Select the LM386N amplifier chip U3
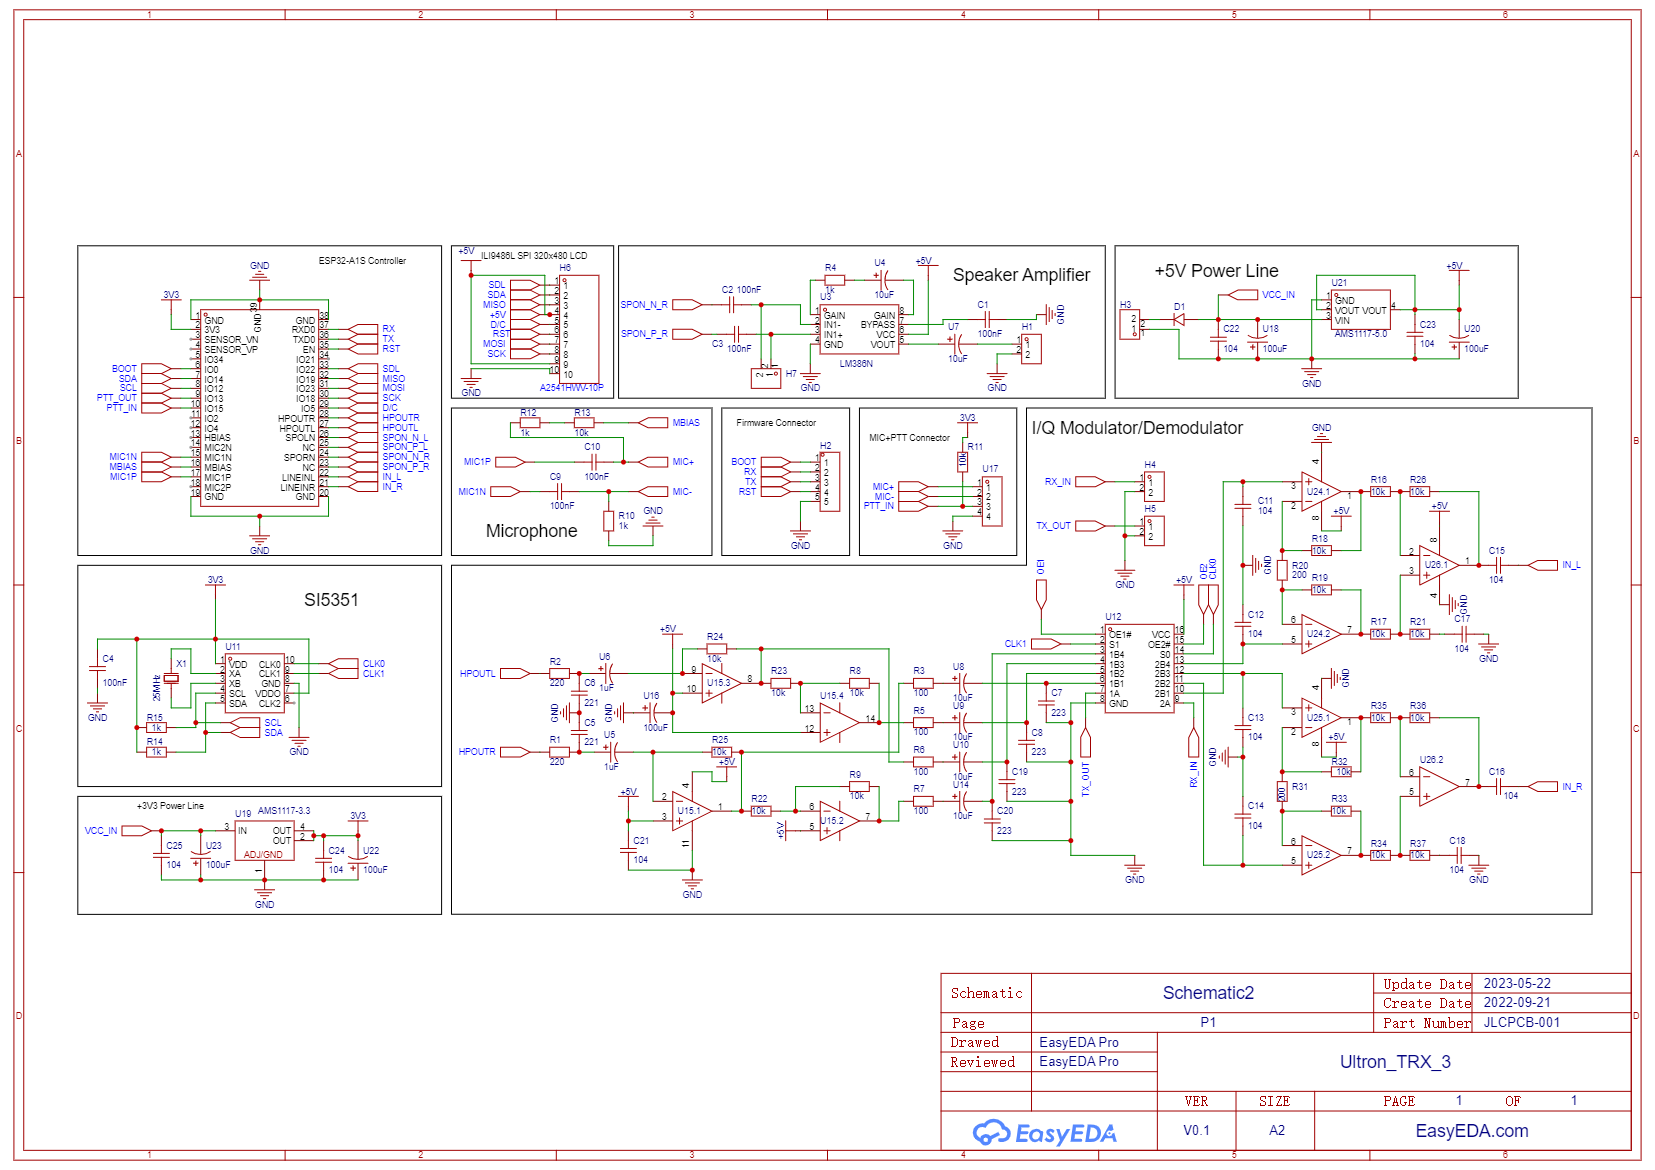Image resolution: width=1655 pixels, height=1170 pixels. (x=859, y=330)
